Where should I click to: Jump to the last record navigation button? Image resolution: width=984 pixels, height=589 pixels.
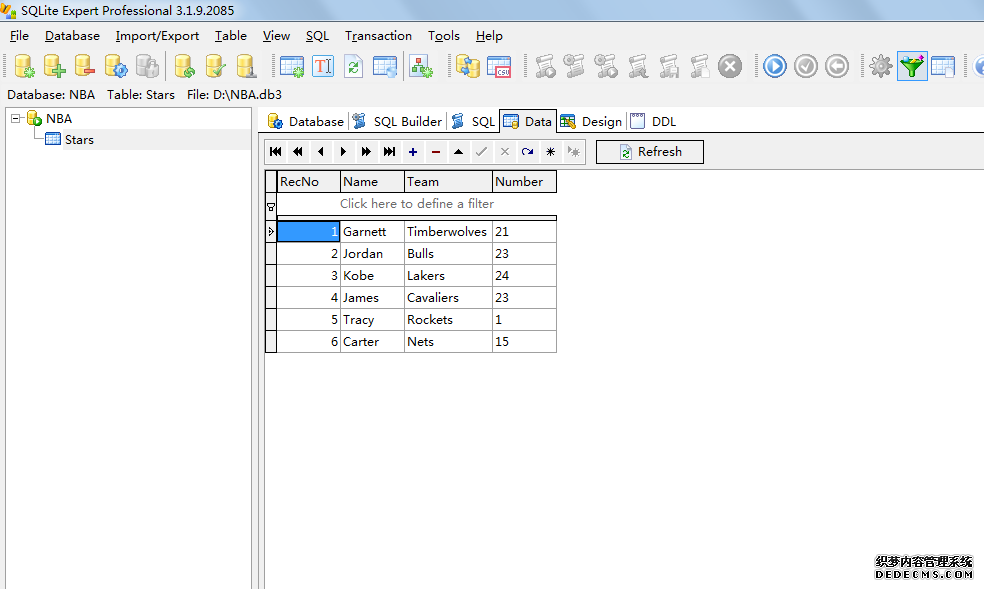390,152
